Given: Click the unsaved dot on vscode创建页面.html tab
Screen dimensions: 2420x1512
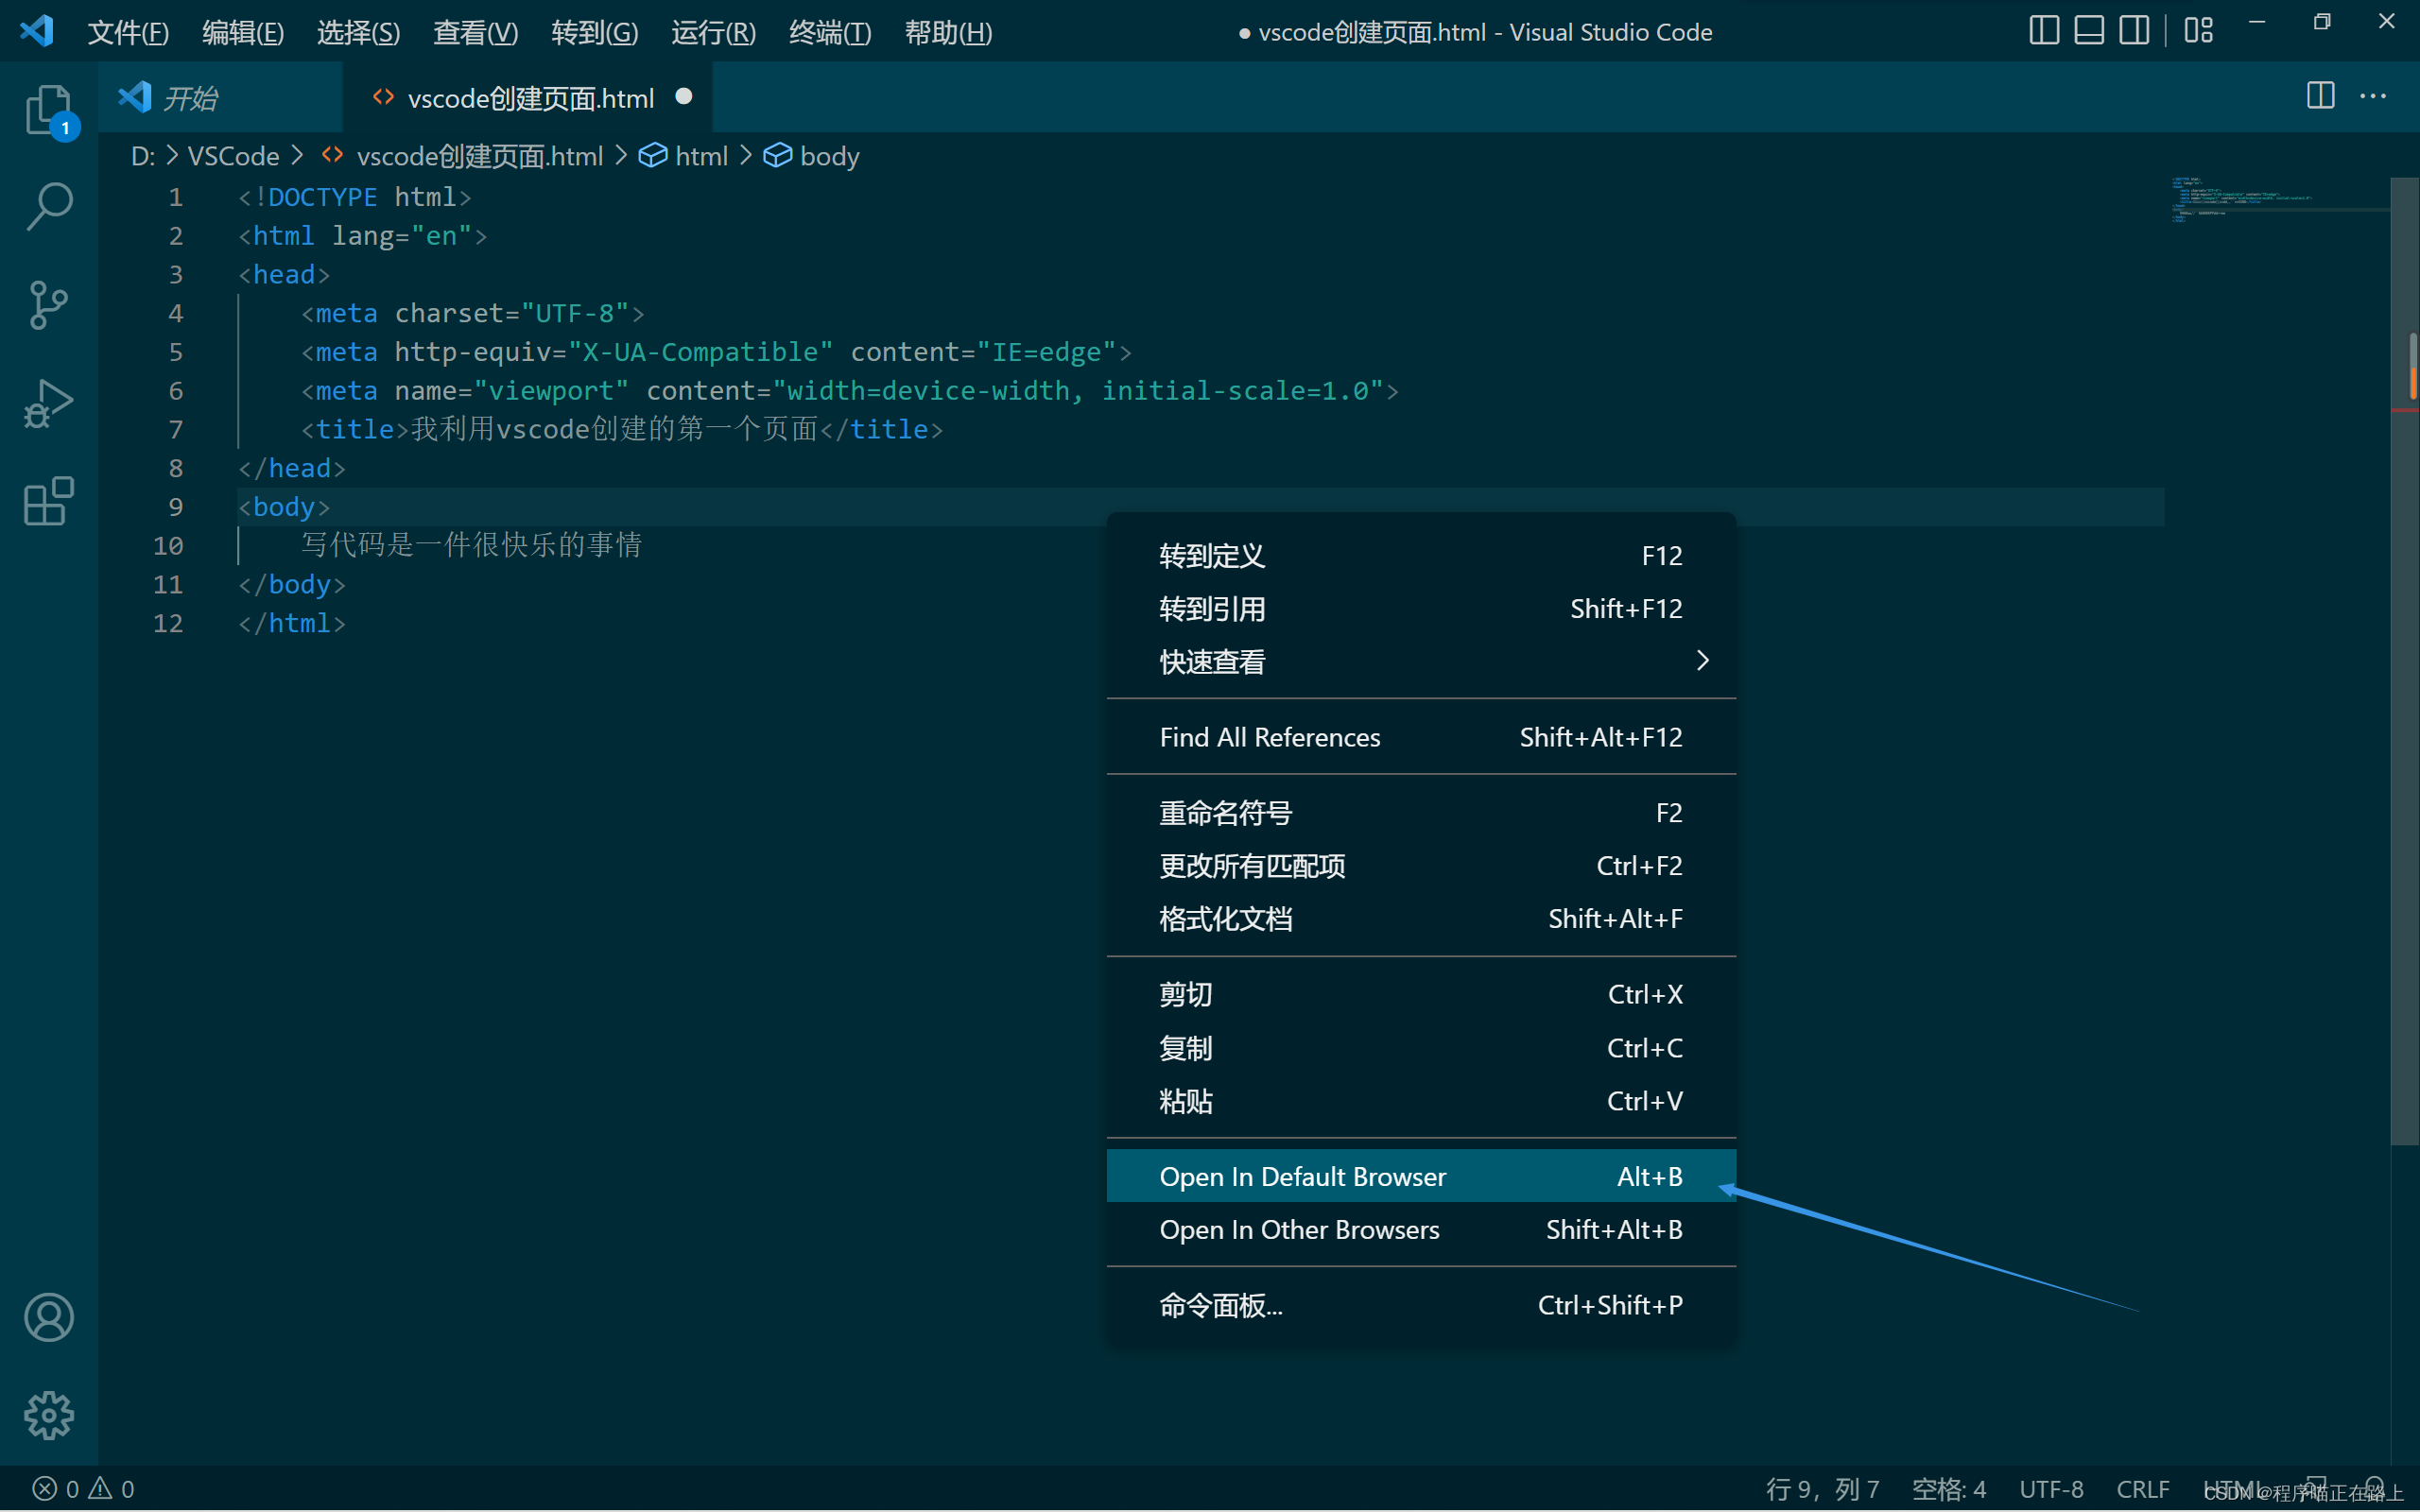Looking at the screenshot, I should [x=684, y=96].
